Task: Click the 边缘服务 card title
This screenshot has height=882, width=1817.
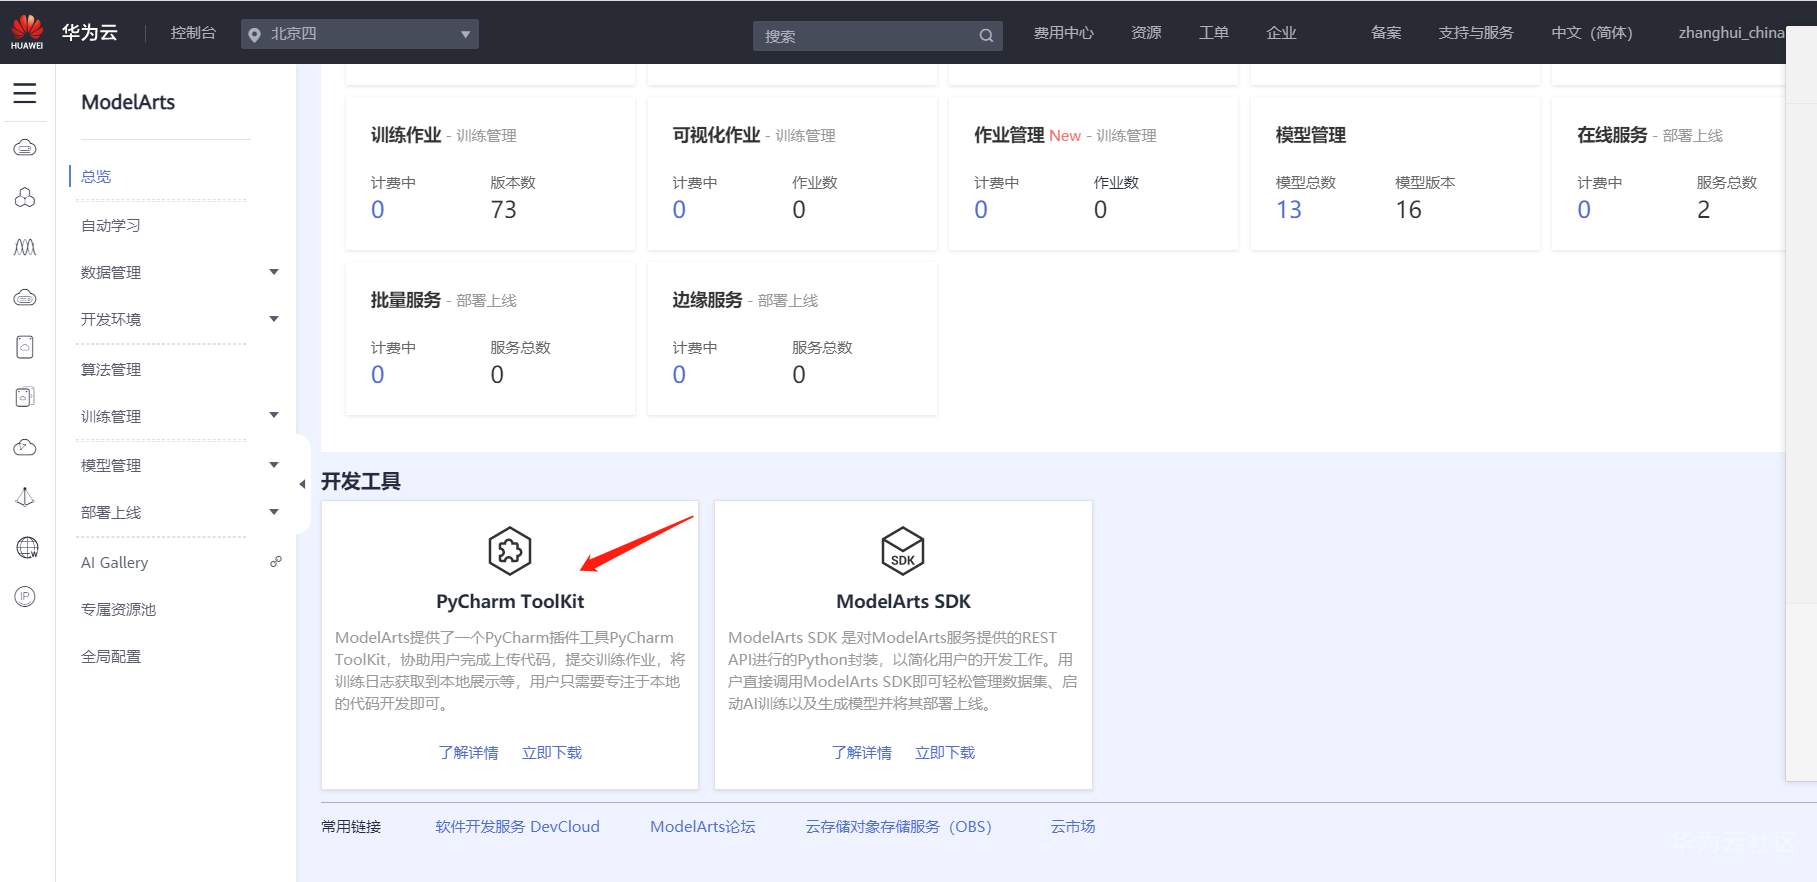Action: (x=707, y=300)
